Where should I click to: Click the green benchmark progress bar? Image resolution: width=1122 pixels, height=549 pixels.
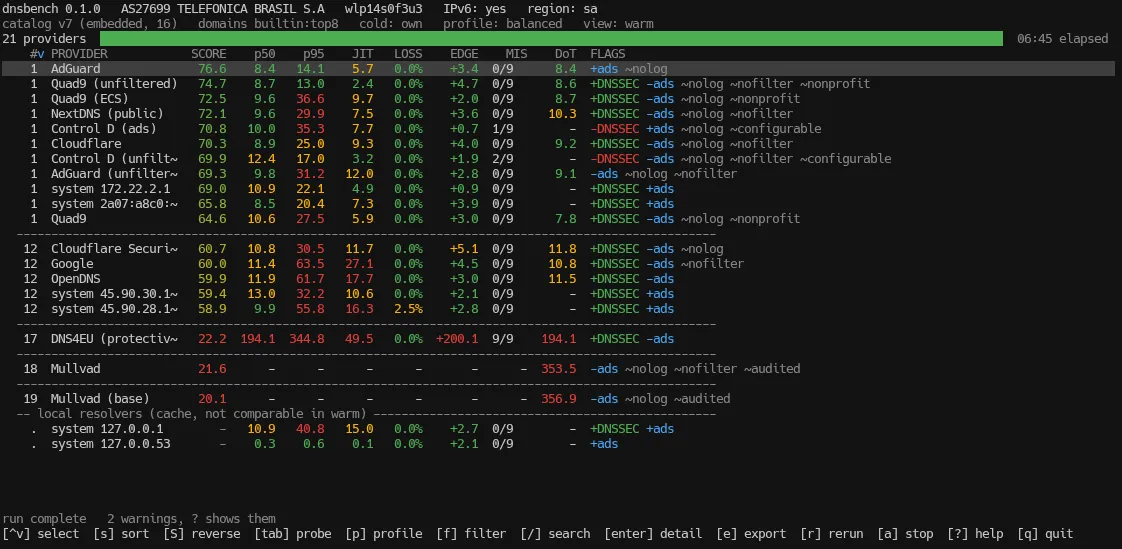[552, 39]
